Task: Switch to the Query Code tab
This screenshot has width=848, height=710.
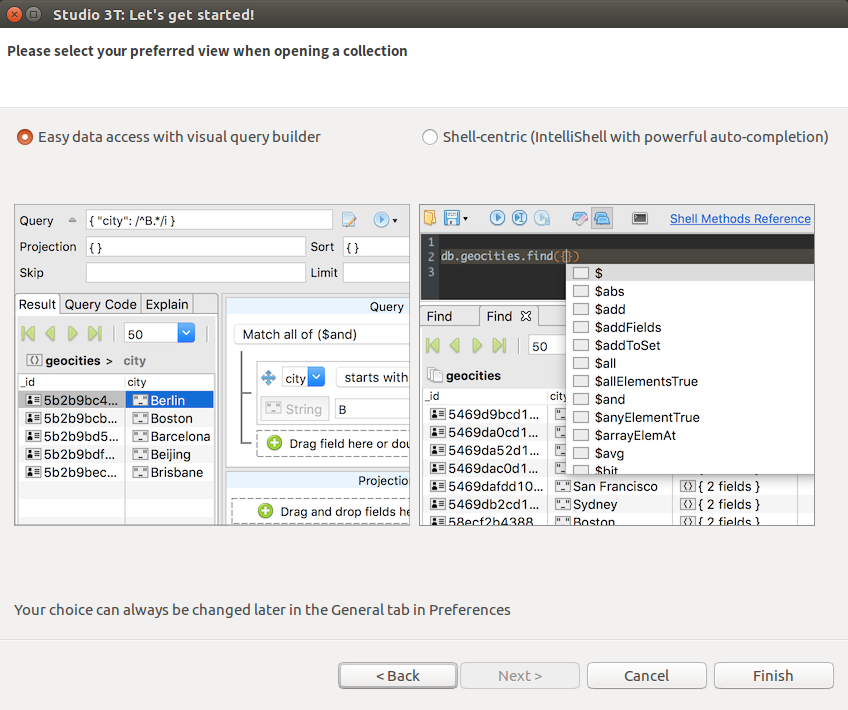Action: tap(101, 304)
